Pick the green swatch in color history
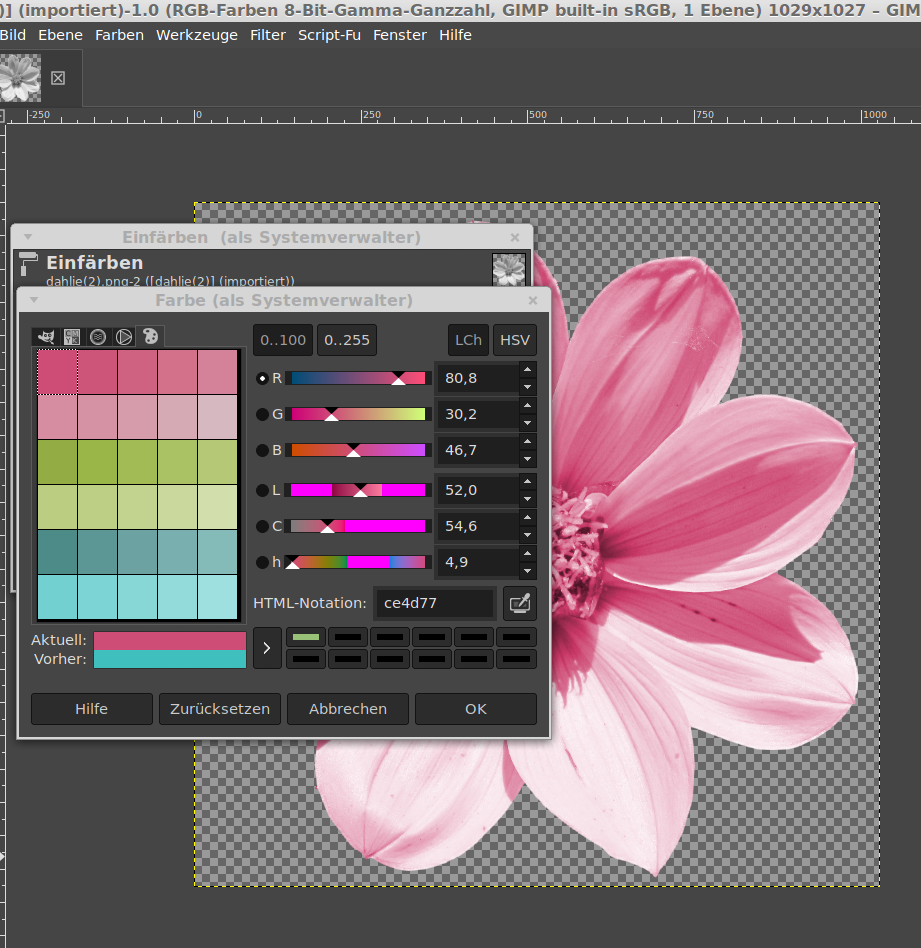Image resolution: width=921 pixels, height=948 pixels. [x=306, y=637]
